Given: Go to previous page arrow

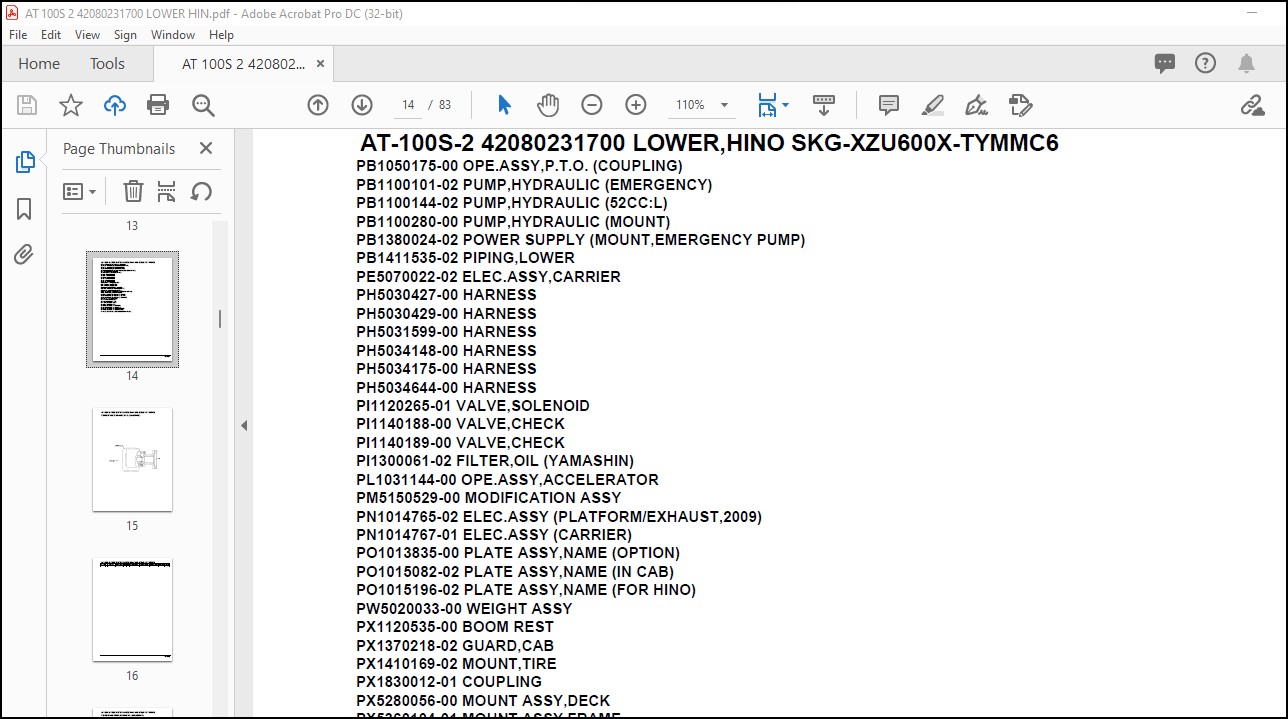Looking at the screenshot, I should (x=318, y=105).
